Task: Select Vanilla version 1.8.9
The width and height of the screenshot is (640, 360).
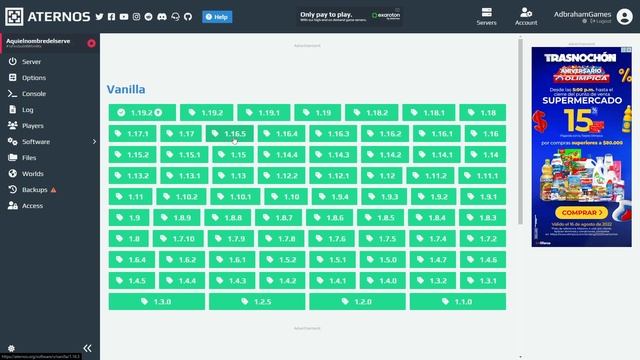Action: coord(177,218)
